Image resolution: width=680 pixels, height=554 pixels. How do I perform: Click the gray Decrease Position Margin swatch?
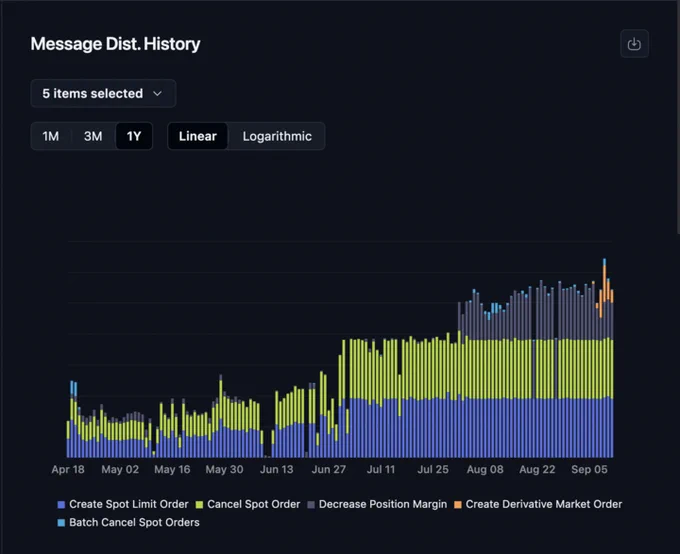(311, 505)
